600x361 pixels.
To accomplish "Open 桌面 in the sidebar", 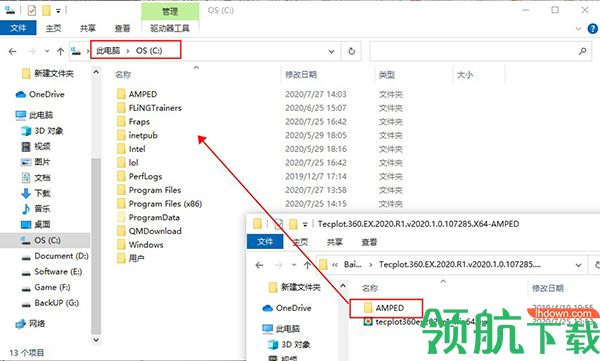I will click(36, 224).
